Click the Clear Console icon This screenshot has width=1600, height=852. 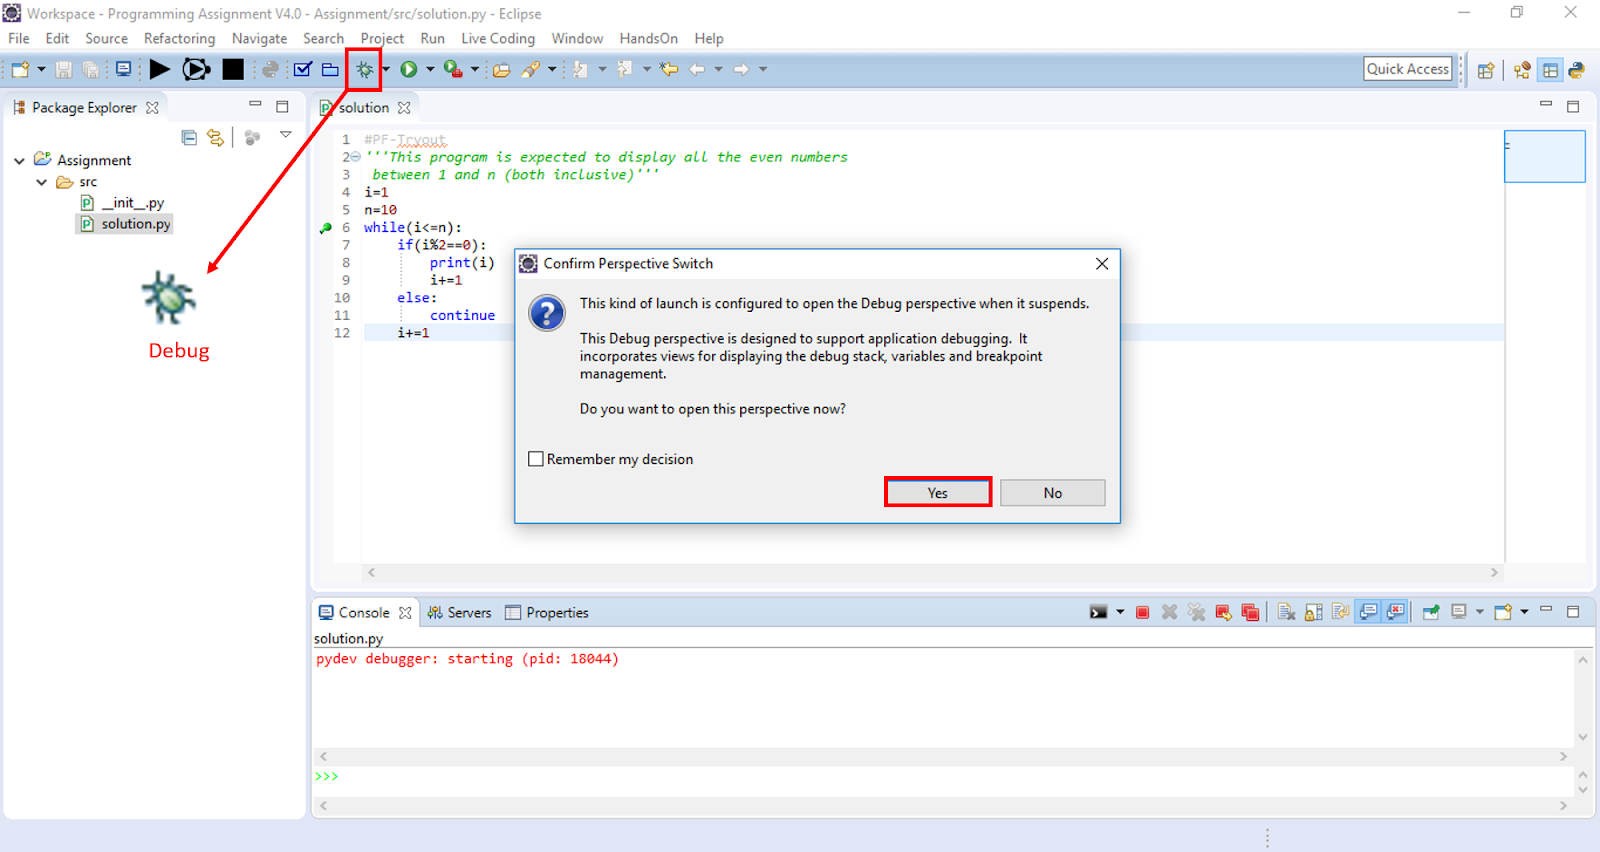coord(1286,612)
